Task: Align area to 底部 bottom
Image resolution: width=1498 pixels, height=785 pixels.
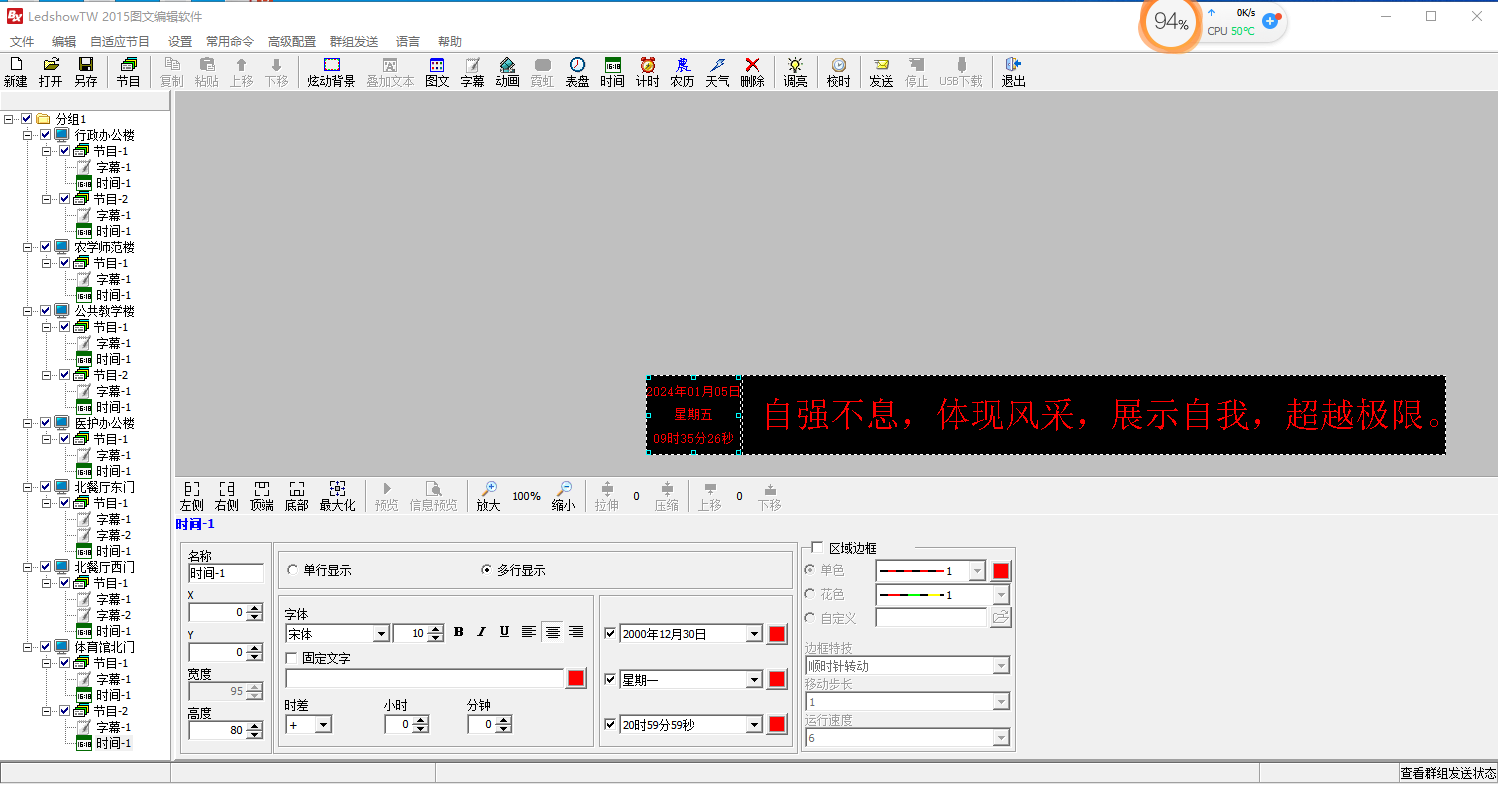Action: 297,496
